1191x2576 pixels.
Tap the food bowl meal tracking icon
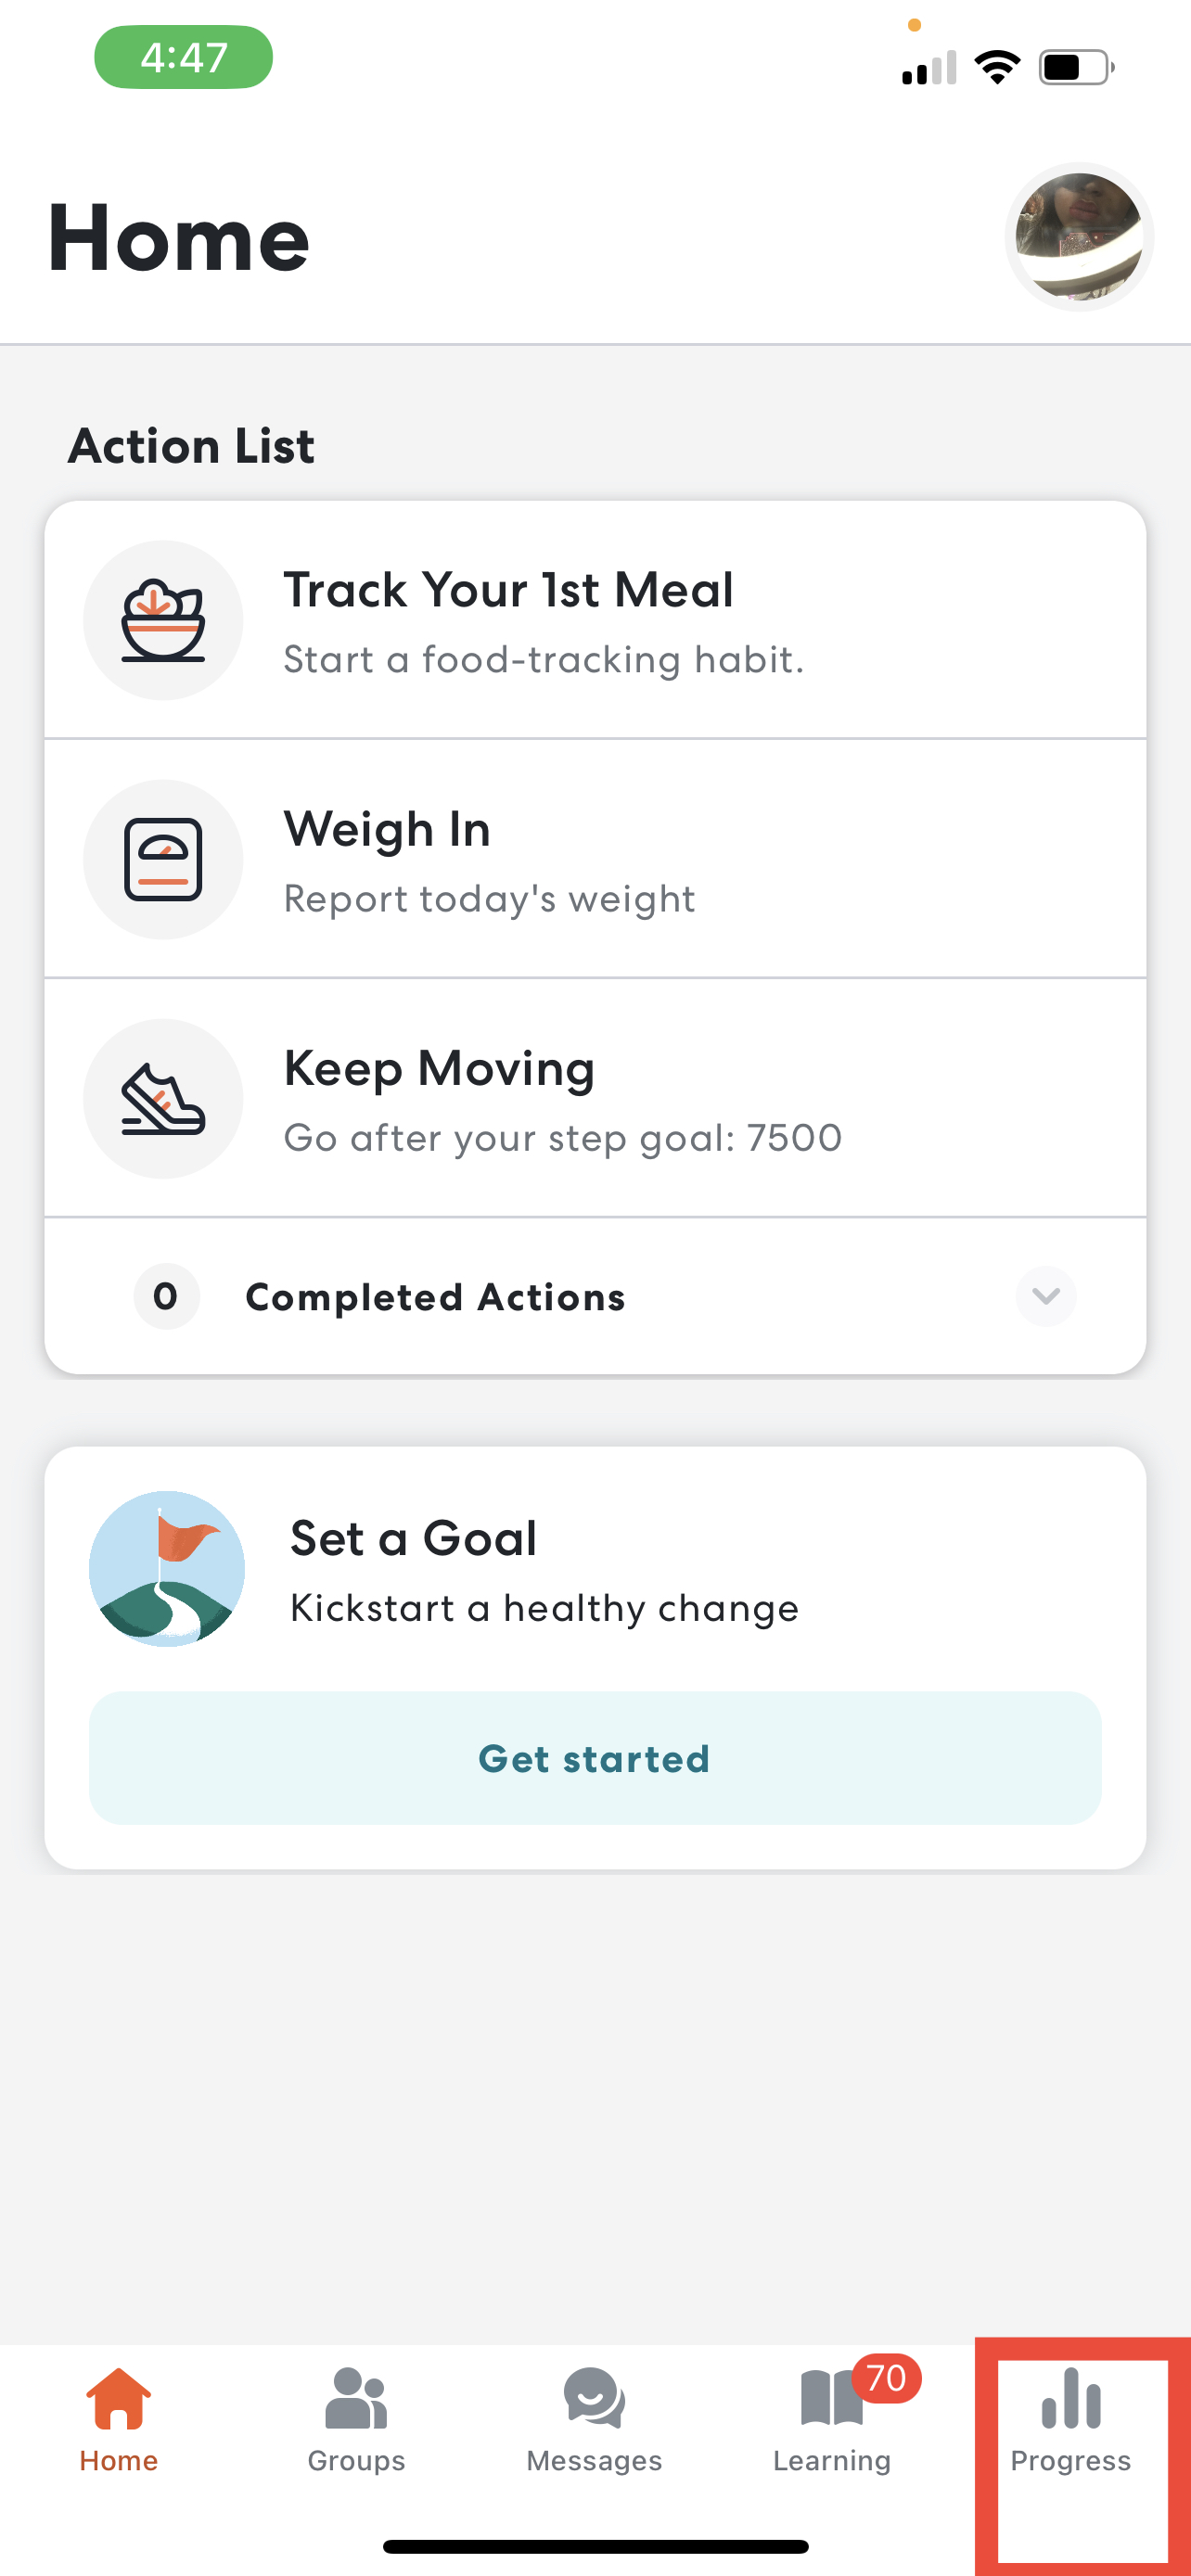163,620
